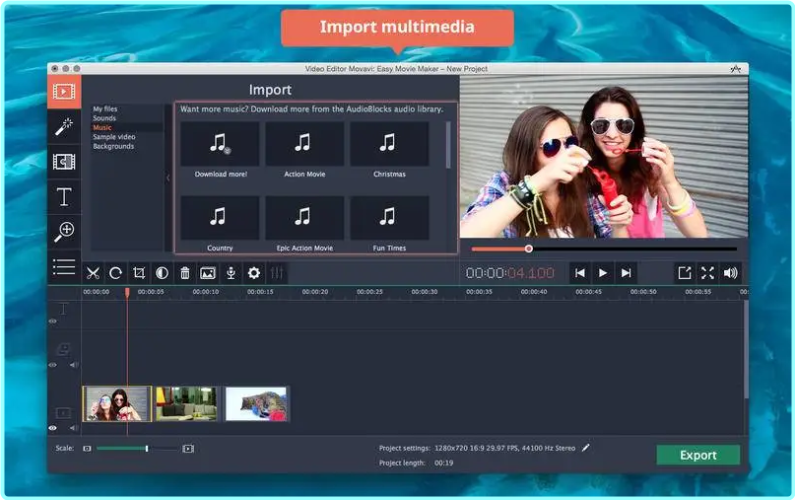
Task: Open the image properties icon
Action: click(x=208, y=273)
